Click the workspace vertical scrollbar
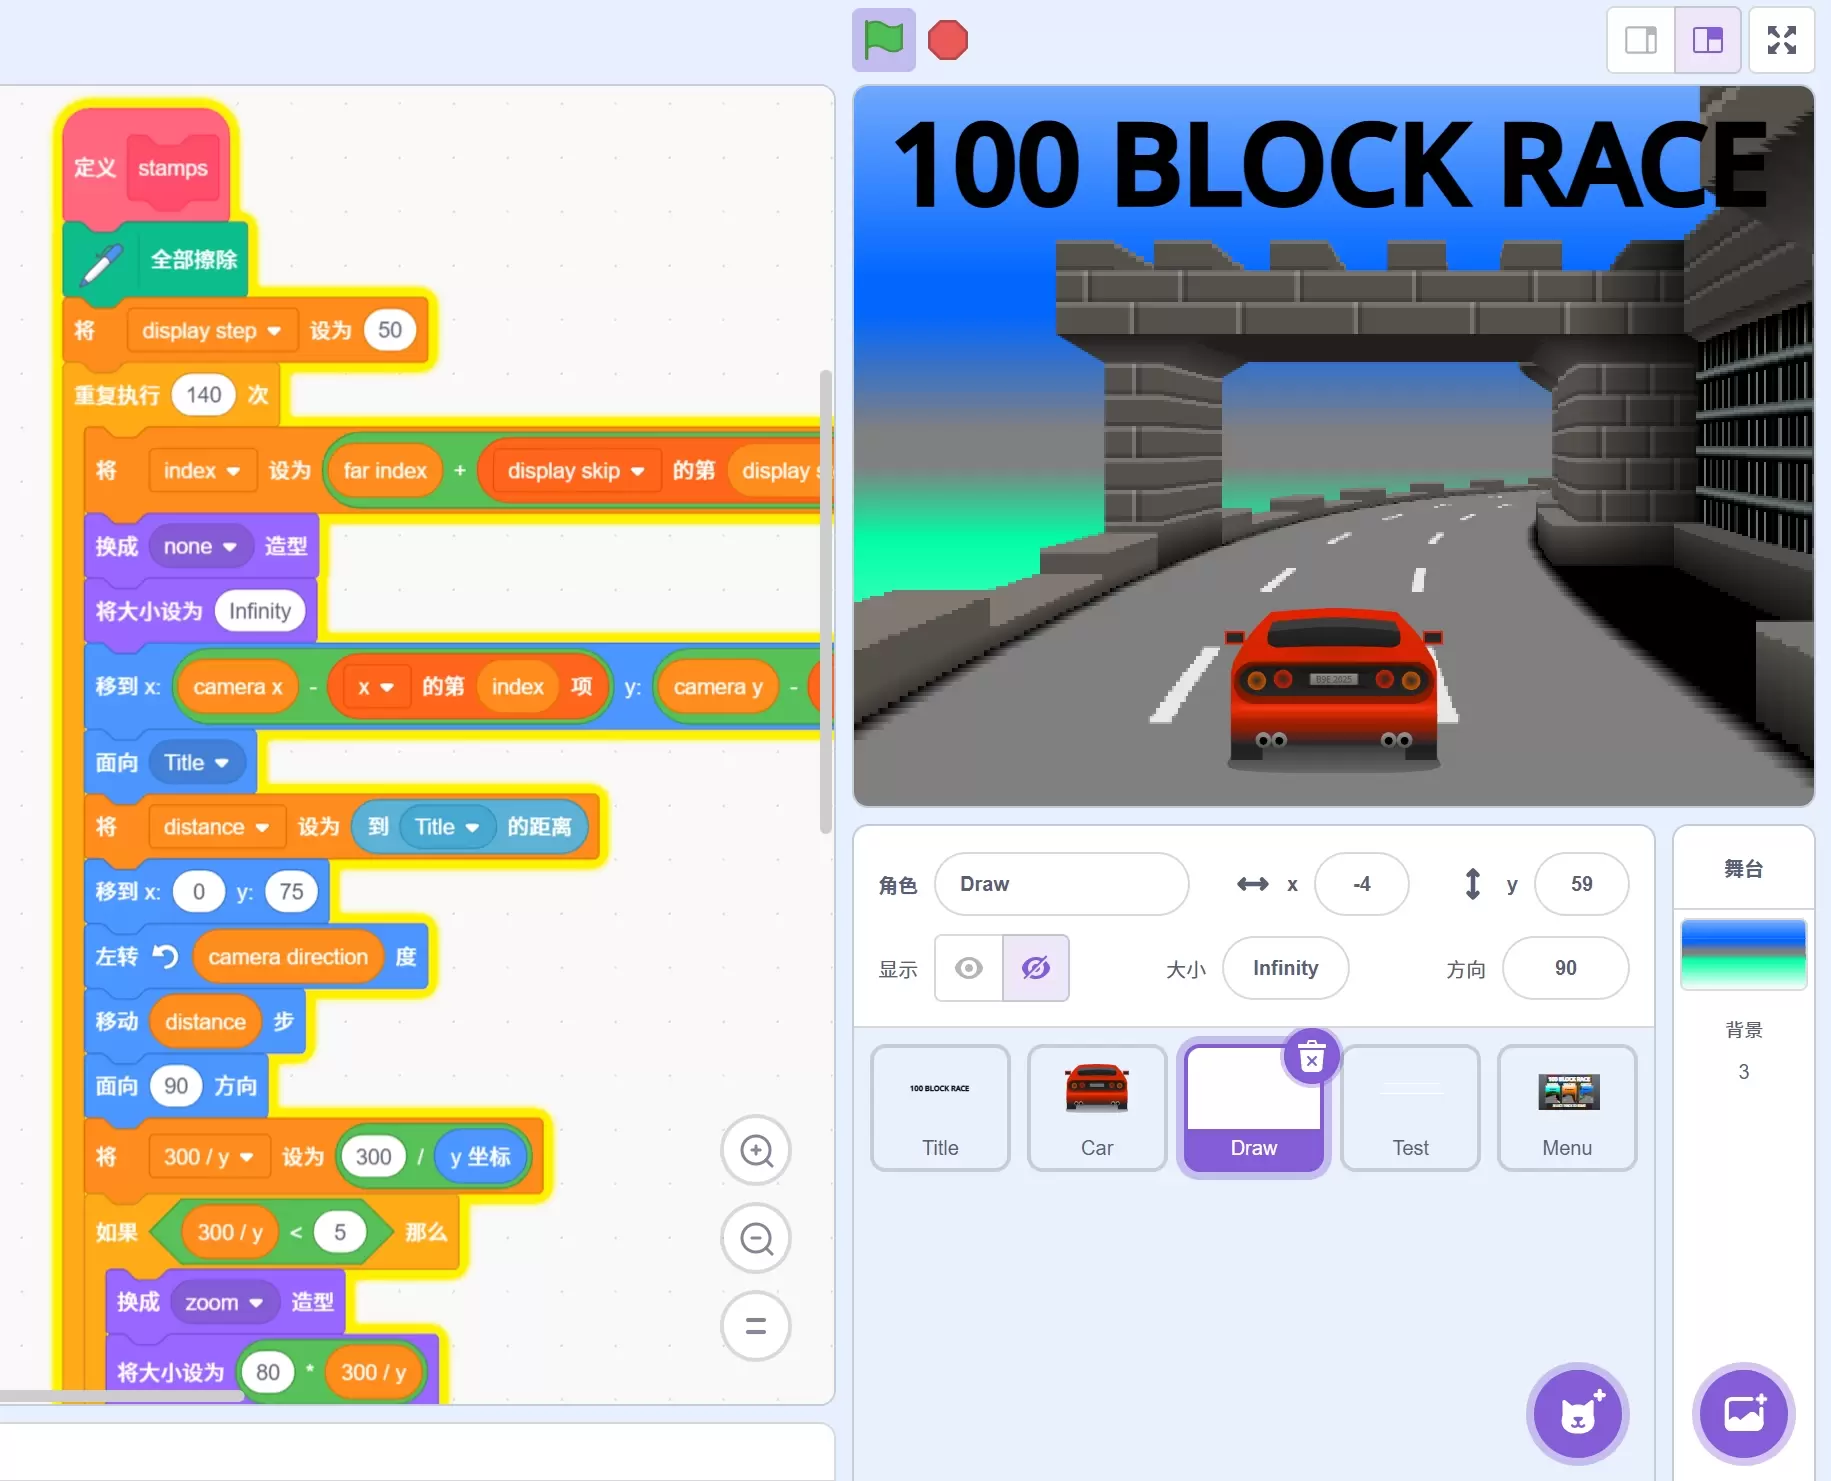 [x=825, y=601]
